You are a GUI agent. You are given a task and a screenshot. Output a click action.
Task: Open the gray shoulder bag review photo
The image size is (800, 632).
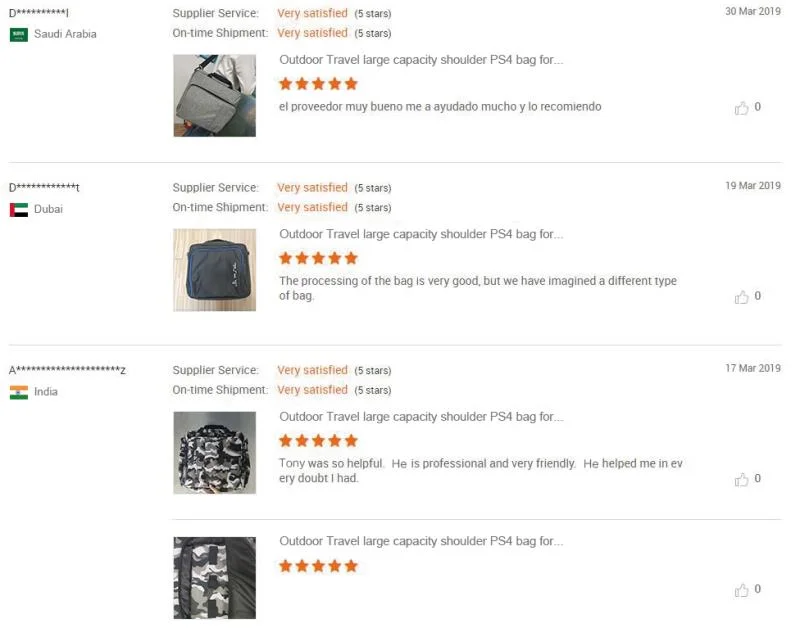[x=214, y=96]
